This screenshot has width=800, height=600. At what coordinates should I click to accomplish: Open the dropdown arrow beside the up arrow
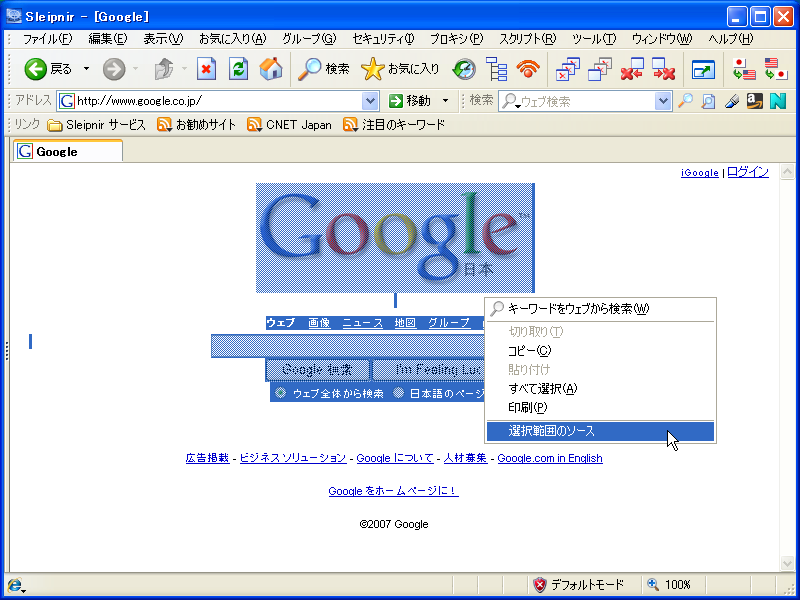[x=184, y=69]
